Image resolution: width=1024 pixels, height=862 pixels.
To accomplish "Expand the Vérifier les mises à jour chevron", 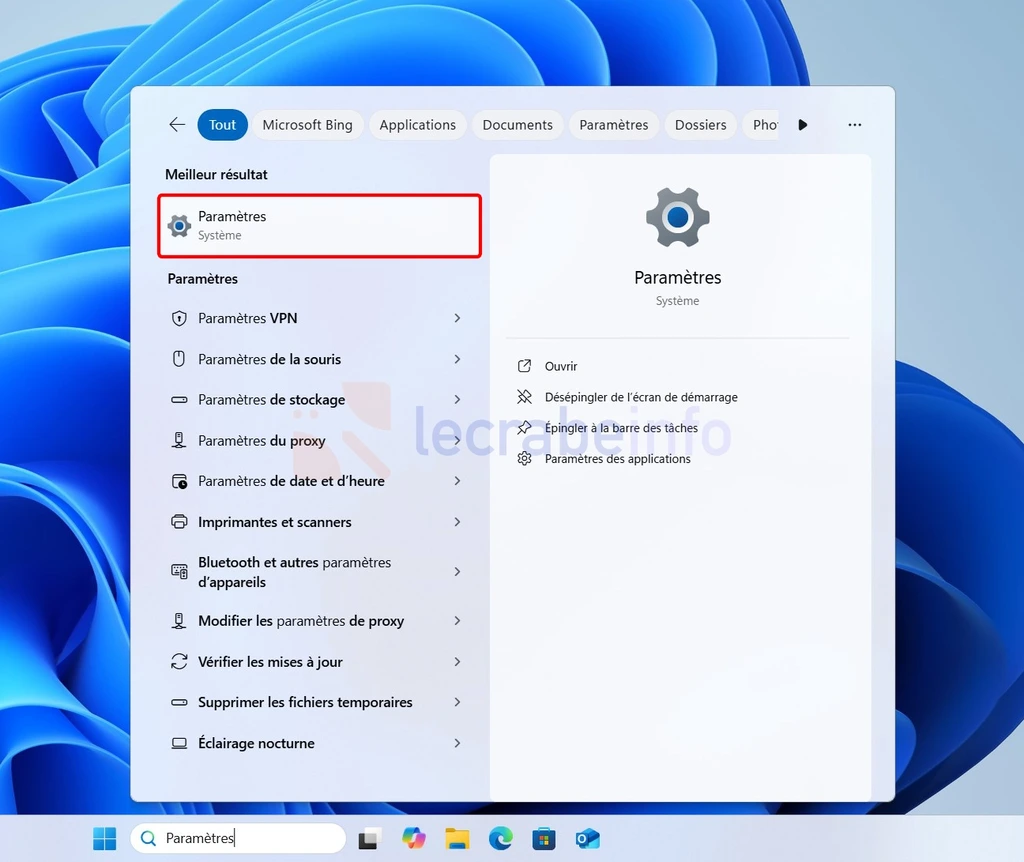I will (457, 662).
